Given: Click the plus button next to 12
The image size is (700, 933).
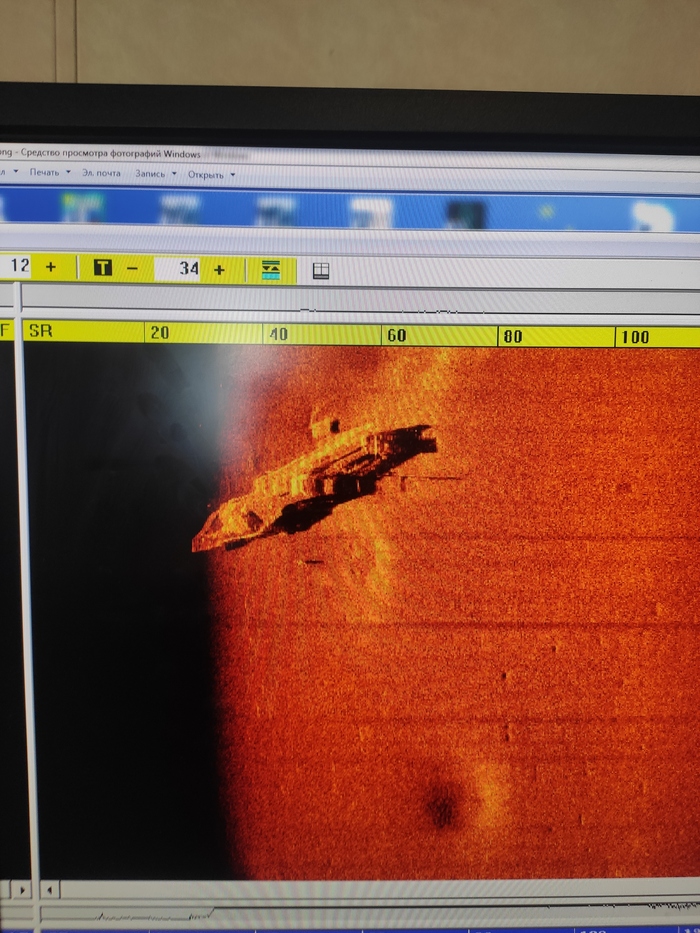Looking at the screenshot, I should pos(50,267).
